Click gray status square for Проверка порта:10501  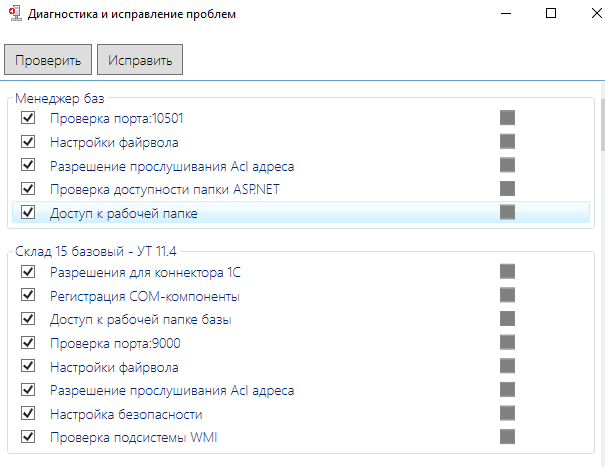point(507,118)
